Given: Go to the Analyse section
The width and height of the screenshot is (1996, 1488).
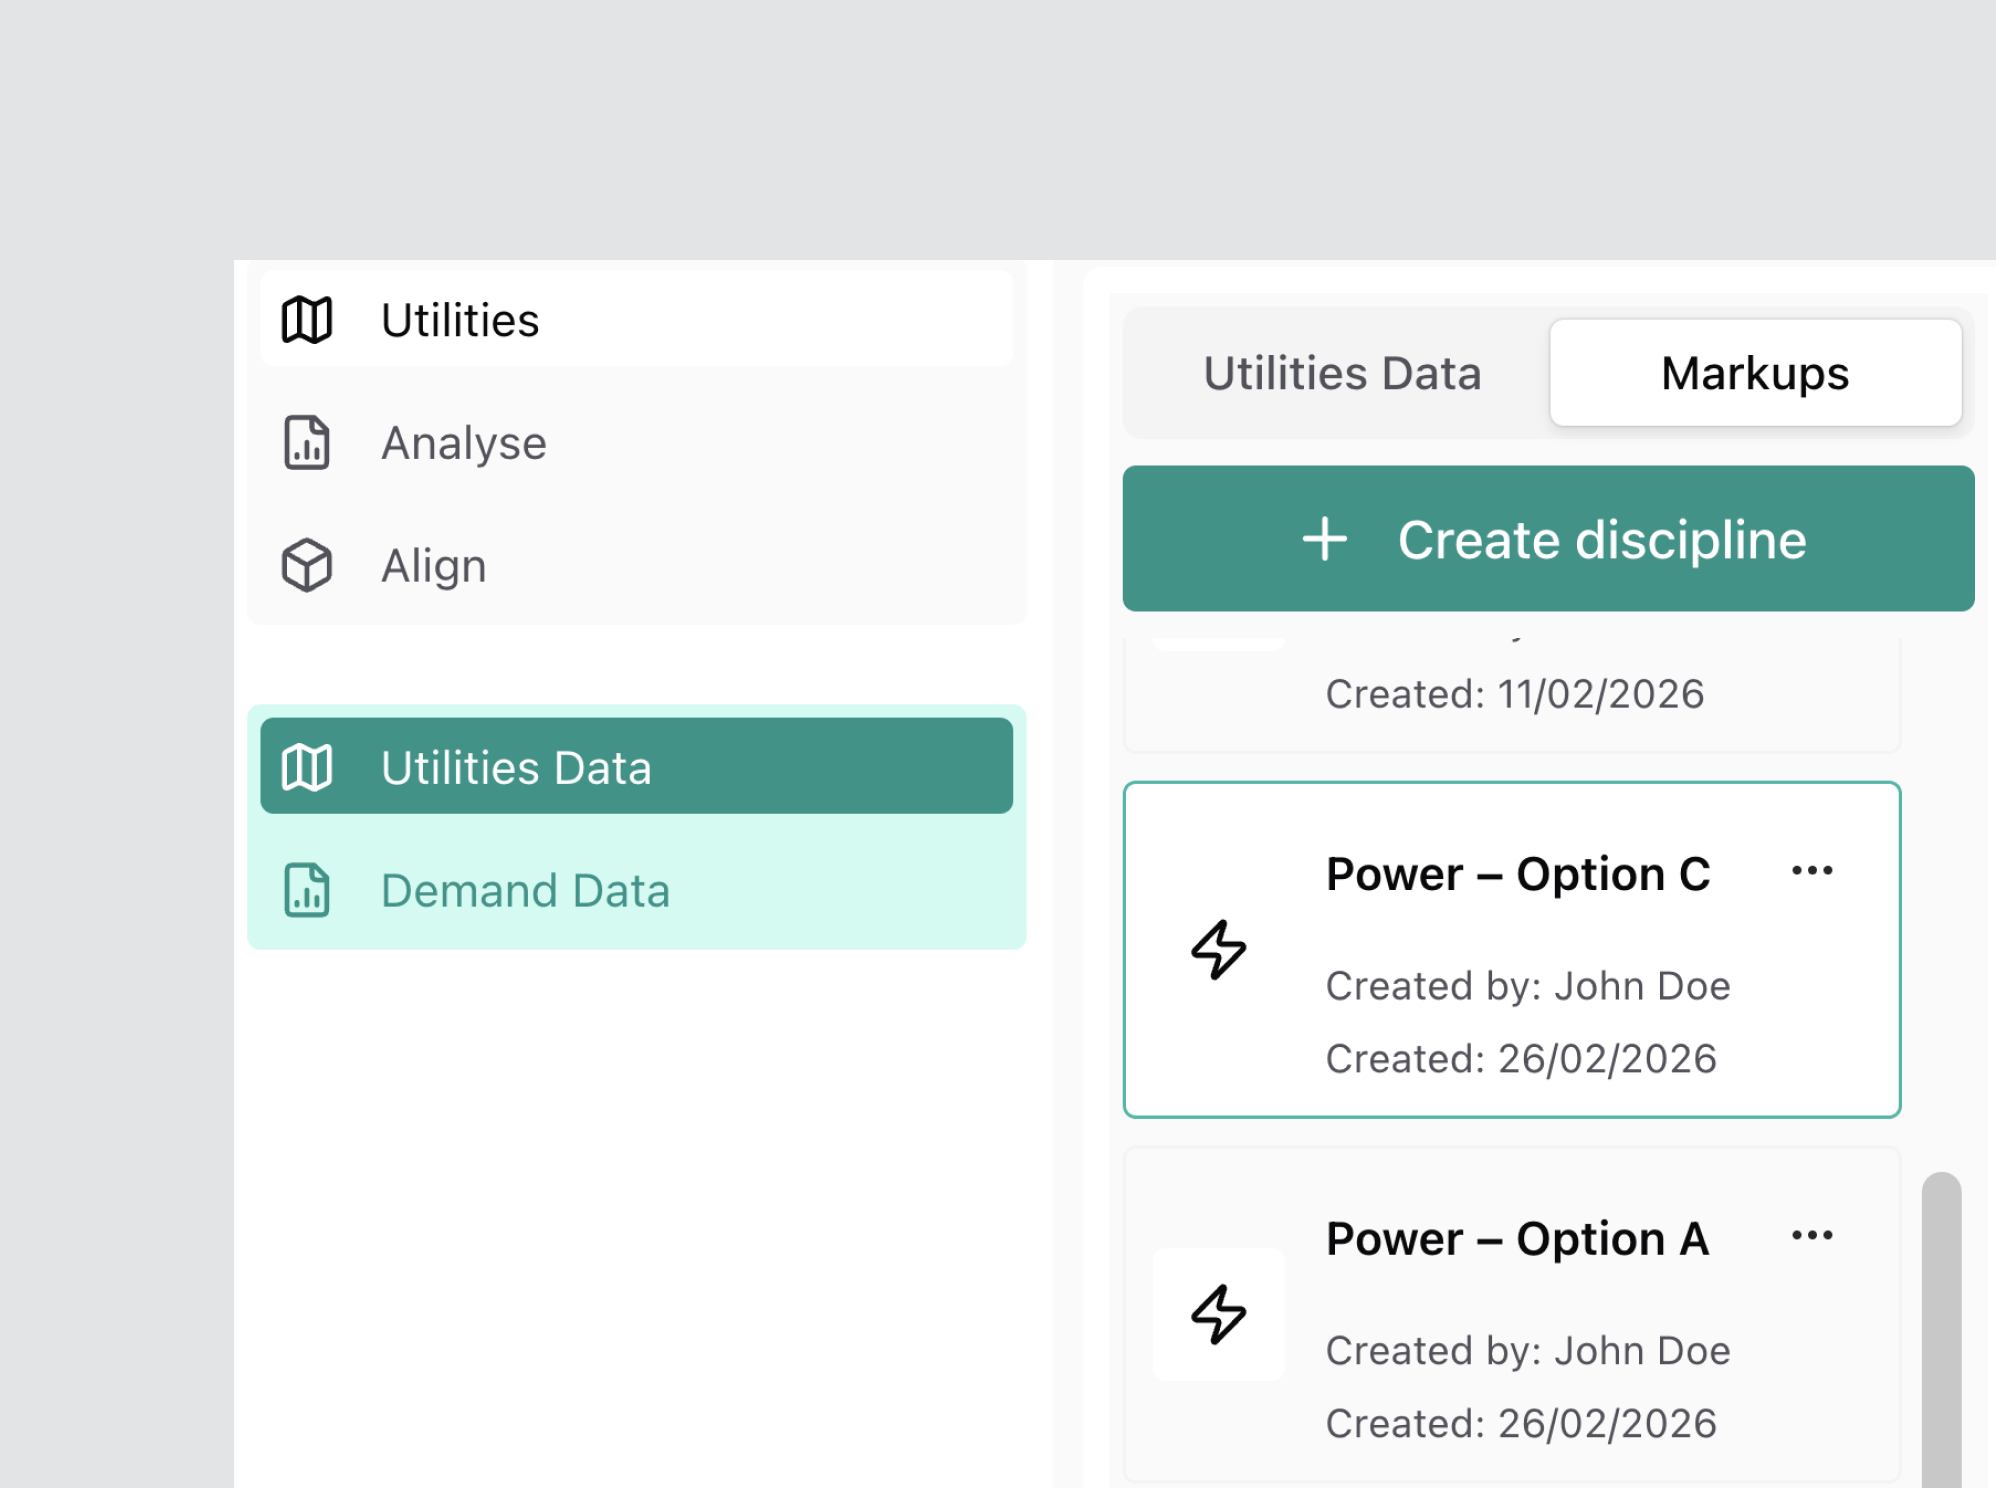Looking at the screenshot, I should 464,443.
